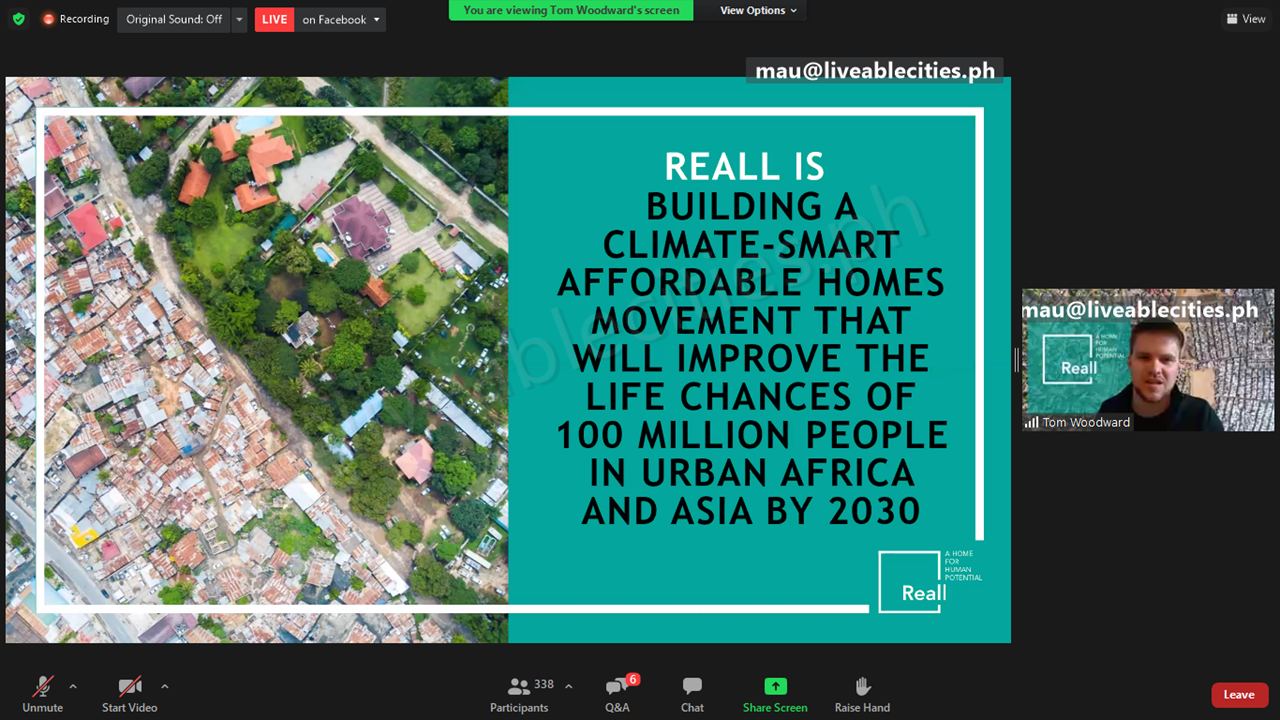Click the panel divider handle beside shared screen

click(1016, 360)
